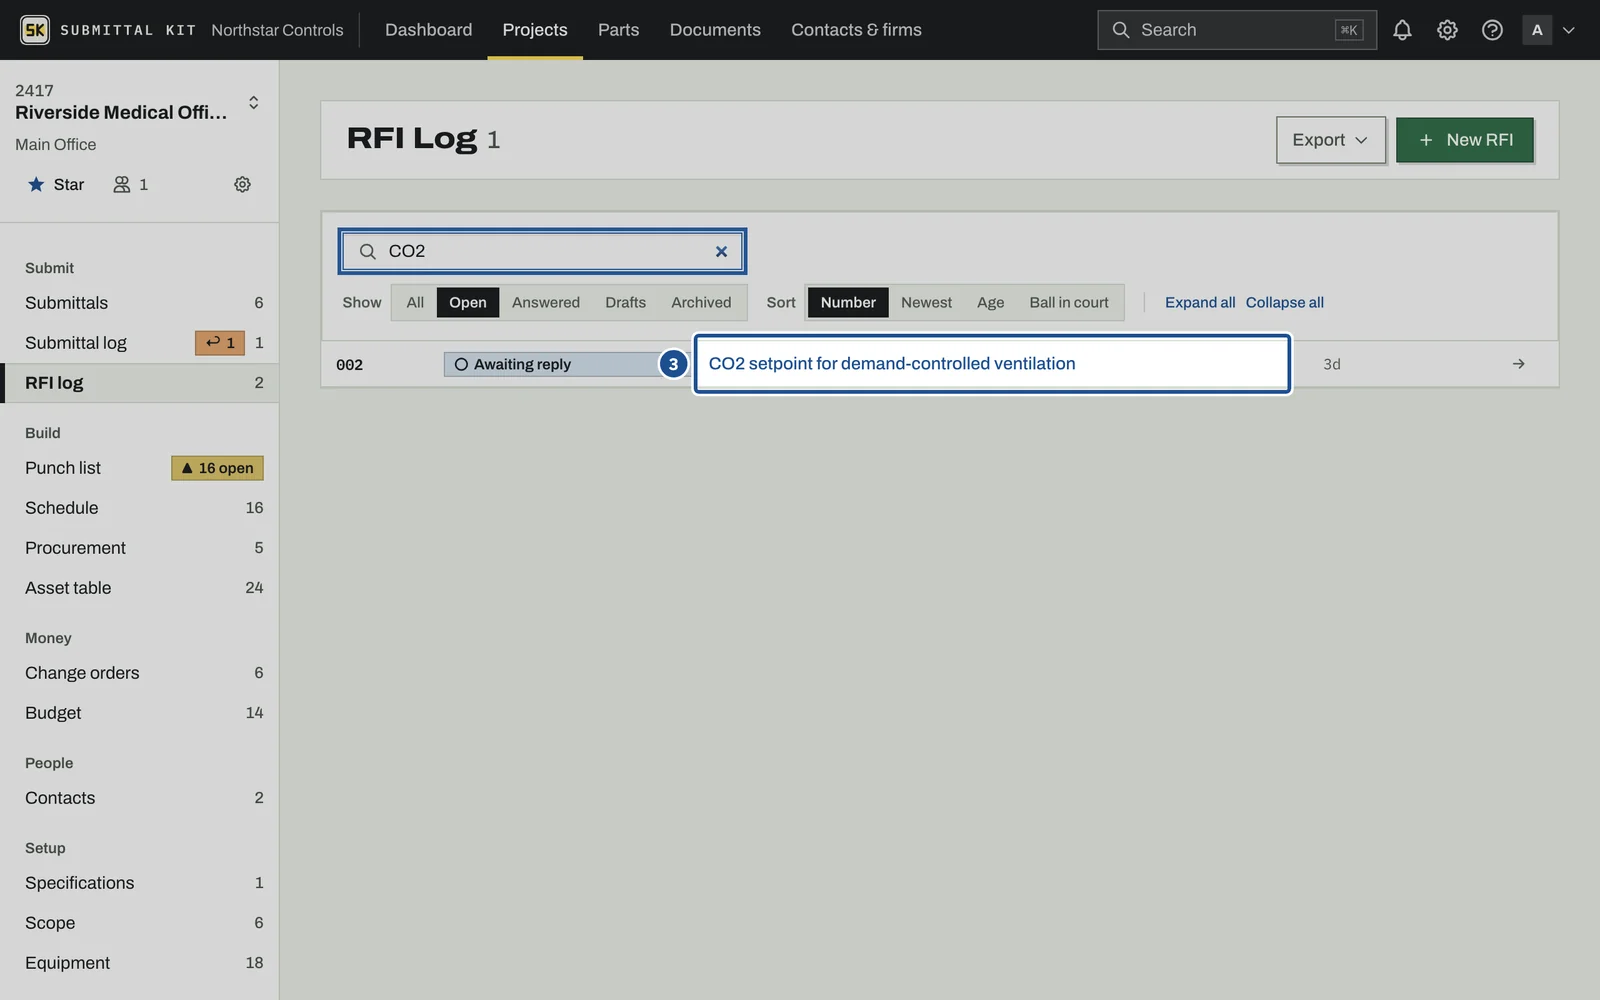This screenshot has width=1600, height=1000.
Task: Clear the CO2 search filter
Action: tap(721, 251)
